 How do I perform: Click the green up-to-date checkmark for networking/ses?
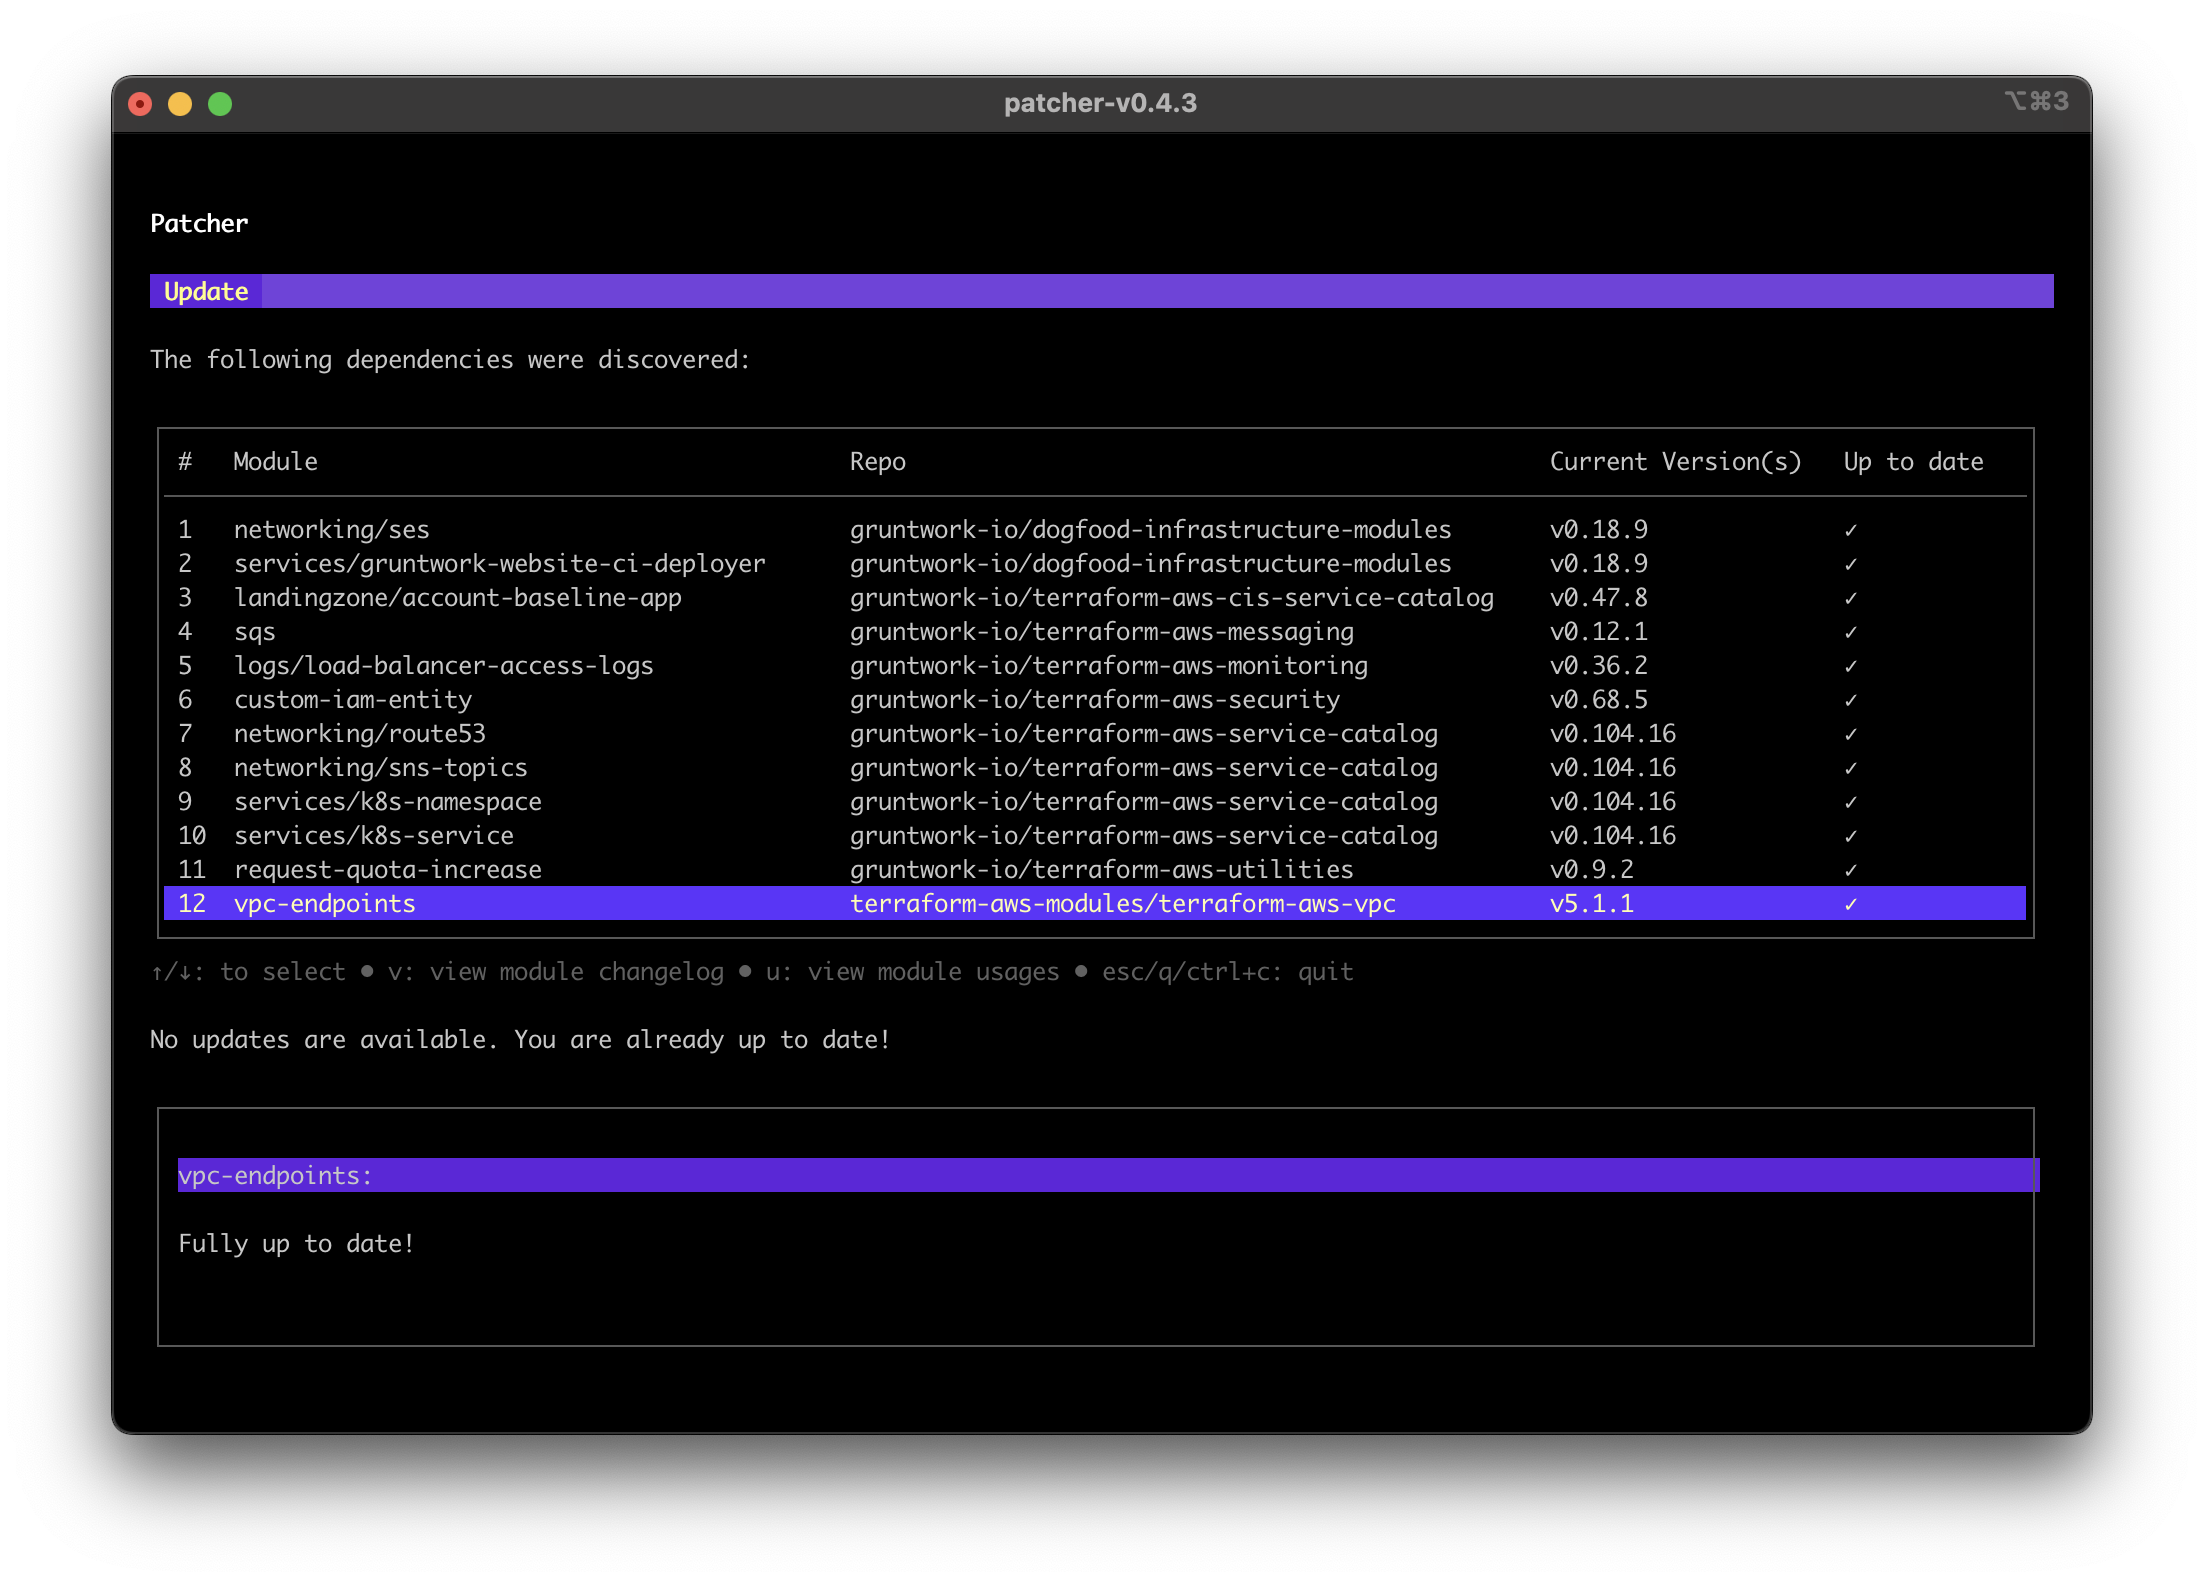pyautogui.click(x=1853, y=530)
